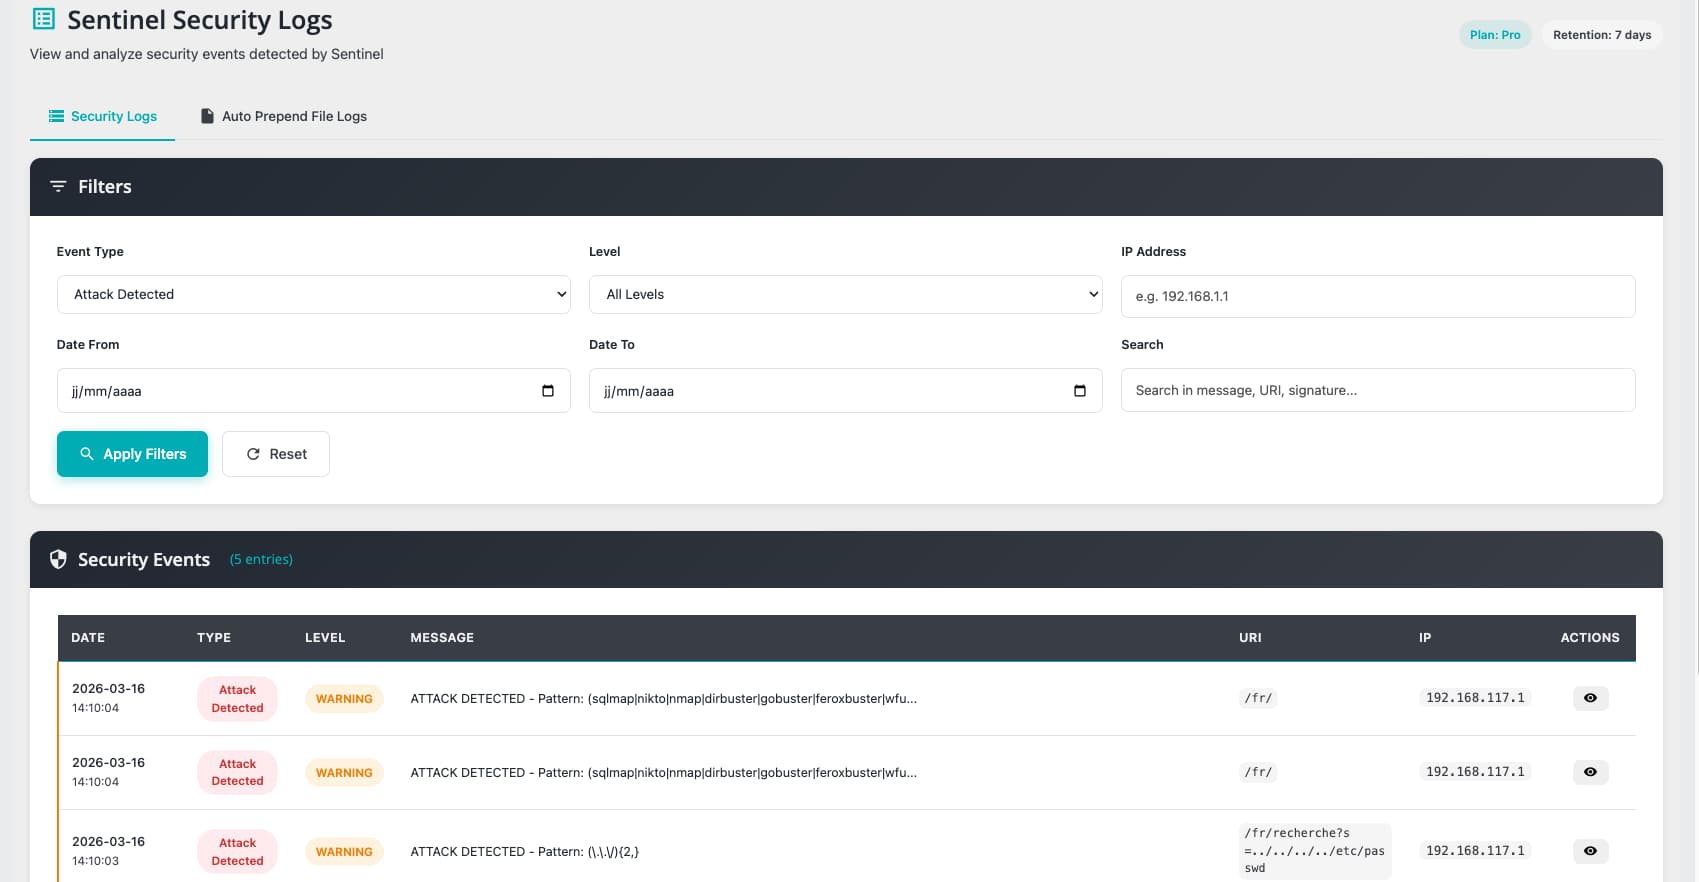1699x882 pixels.
Task: Open the Auto Prepend File Logs tab
Action: (x=284, y=117)
